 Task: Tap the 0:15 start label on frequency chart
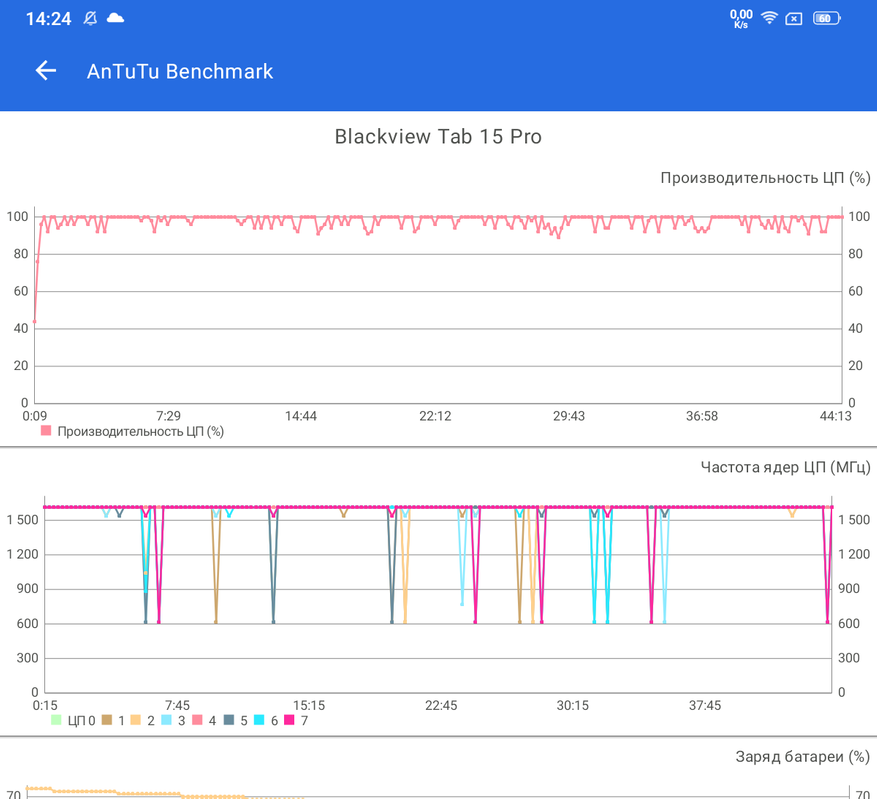coord(45,706)
